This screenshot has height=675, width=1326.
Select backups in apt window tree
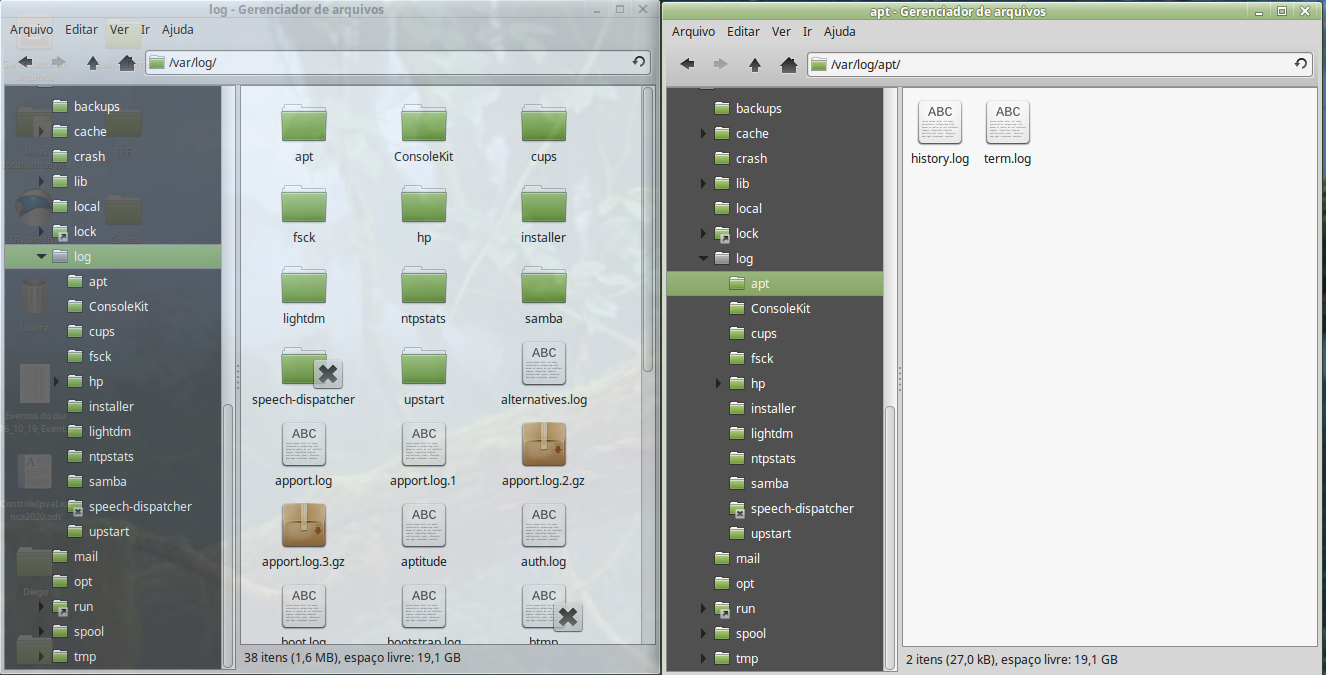[x=758, y=108]
